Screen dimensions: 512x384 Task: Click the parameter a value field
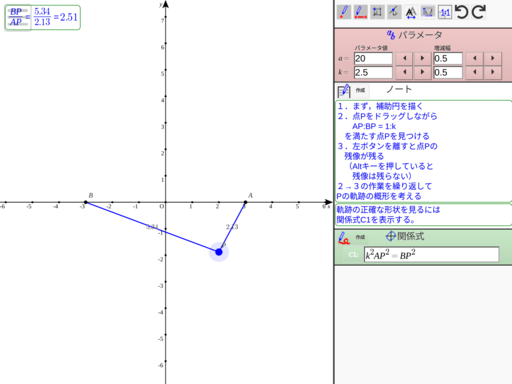click(x=373, y=58)
